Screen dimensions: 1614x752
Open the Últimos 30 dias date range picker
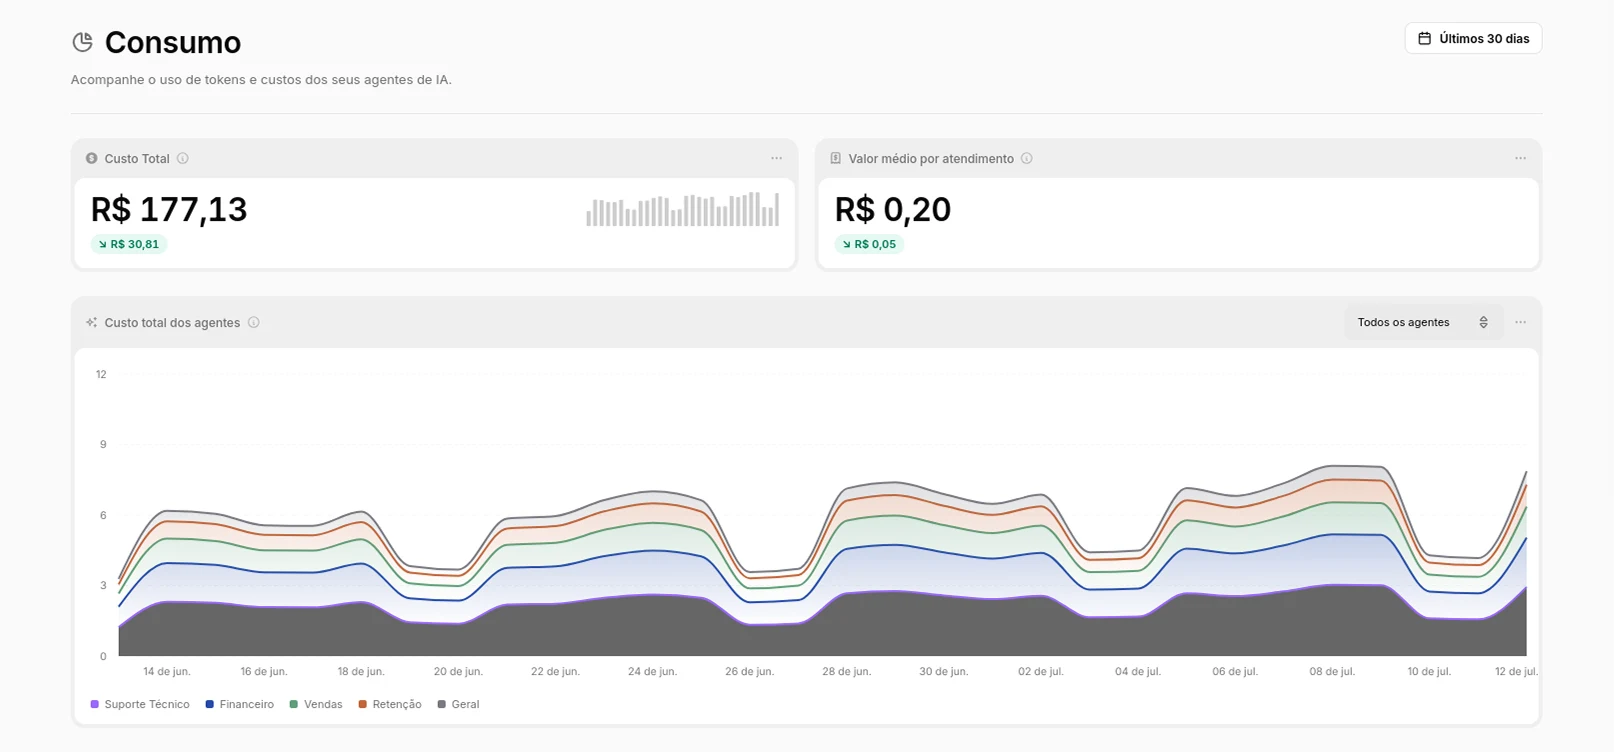(x=1473, y=38)
